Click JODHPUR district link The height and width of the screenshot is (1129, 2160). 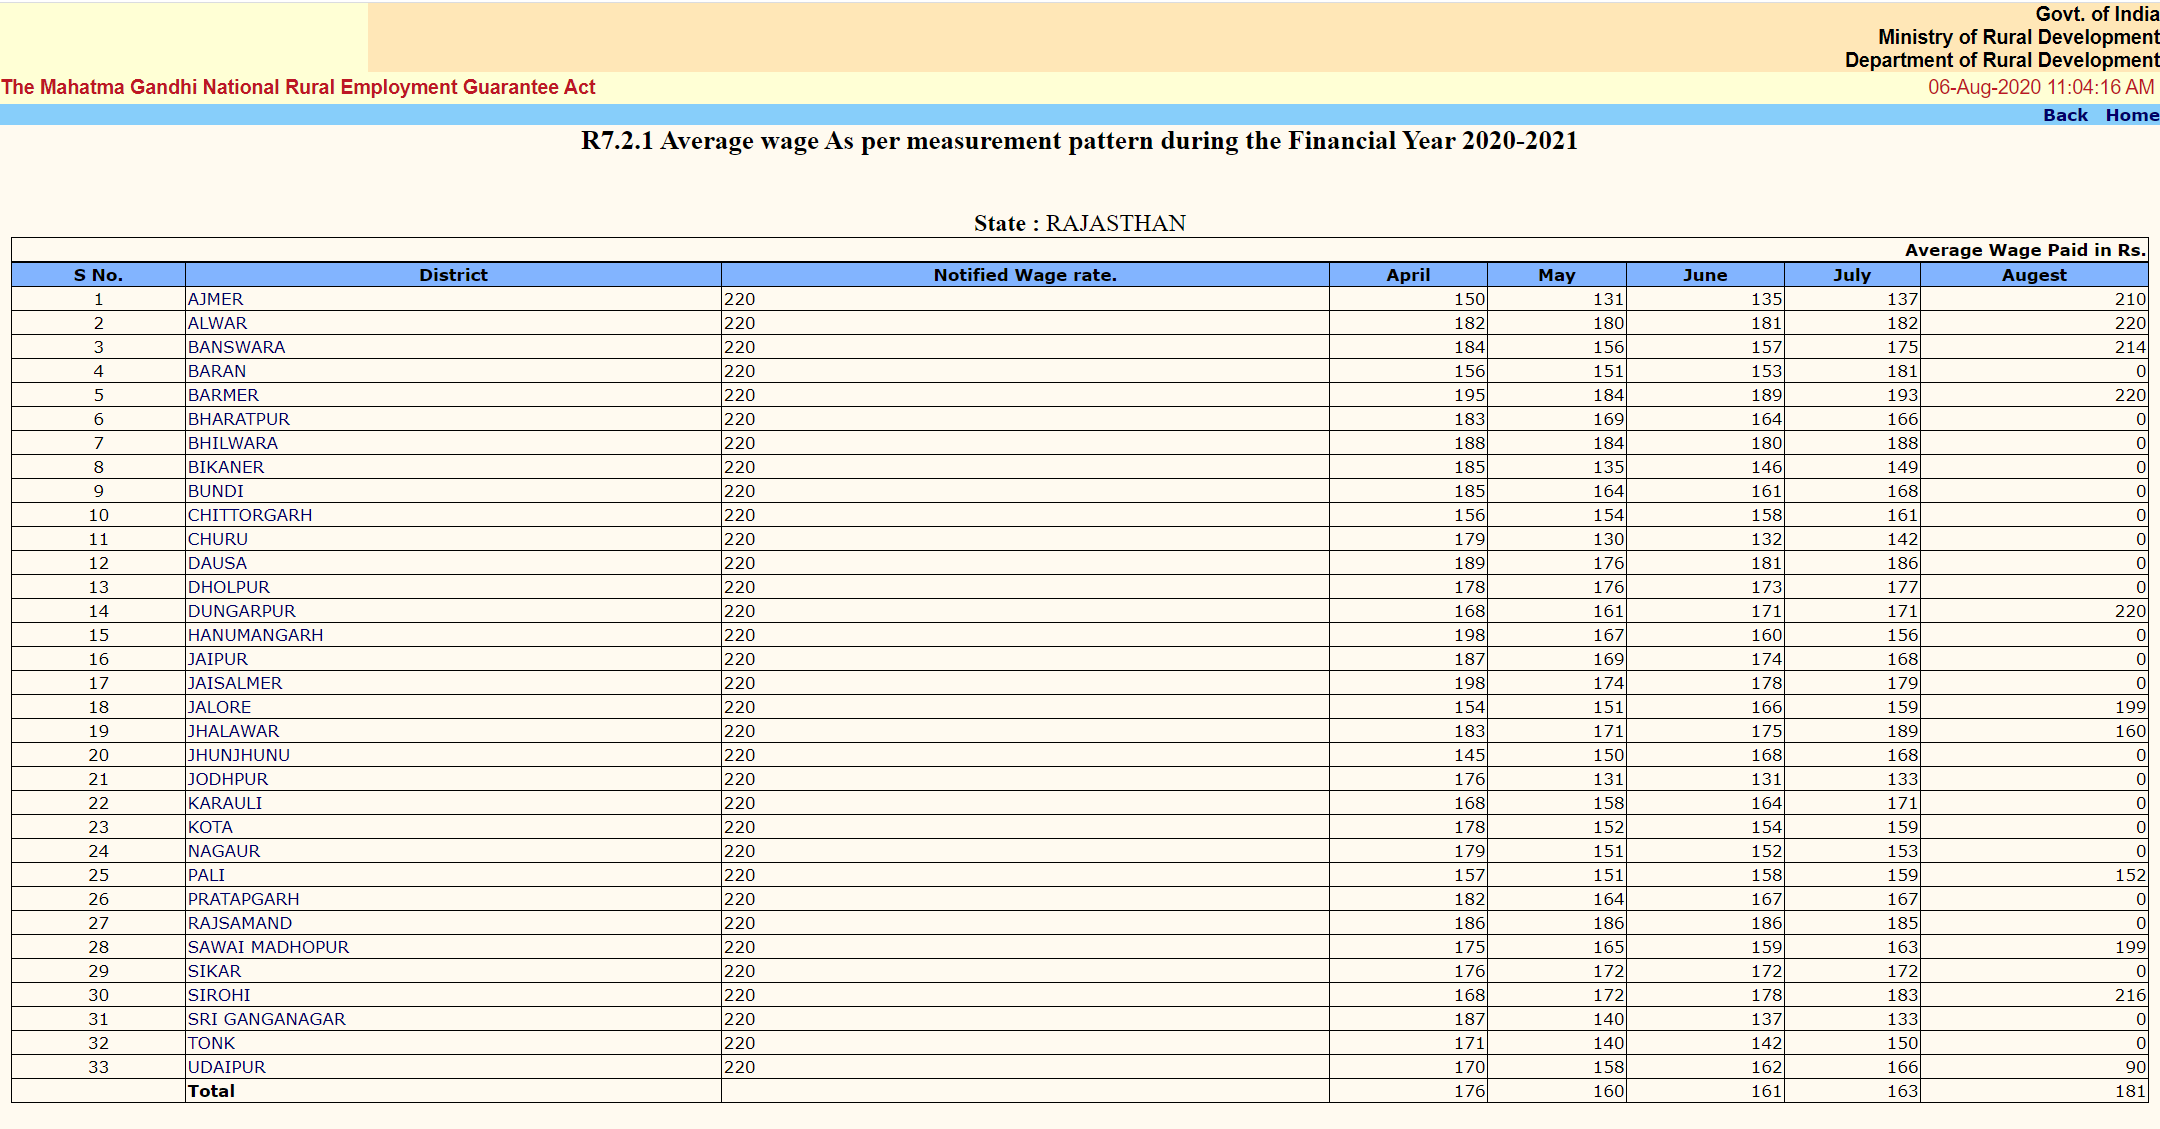pyautogui.click(x=228, y=779)
